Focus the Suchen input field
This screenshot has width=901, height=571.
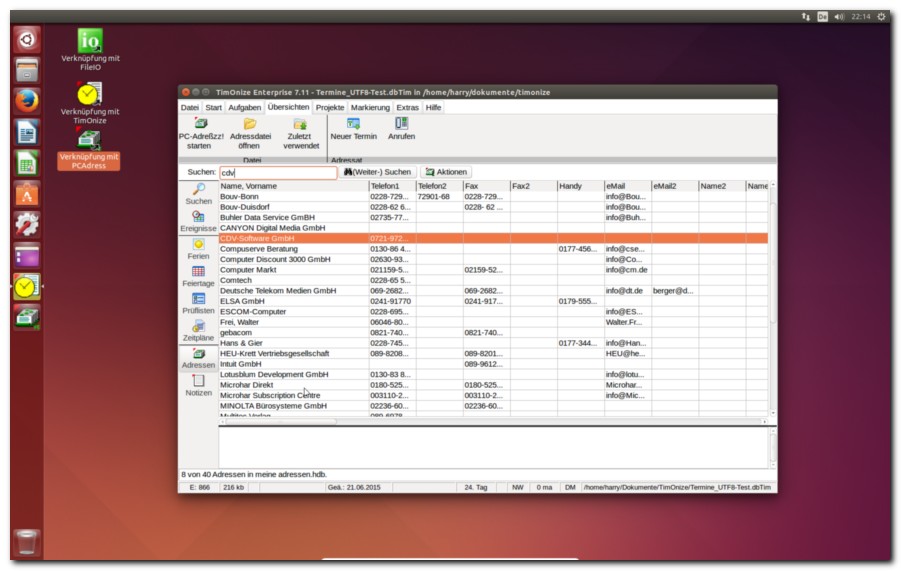coord(278,172)
